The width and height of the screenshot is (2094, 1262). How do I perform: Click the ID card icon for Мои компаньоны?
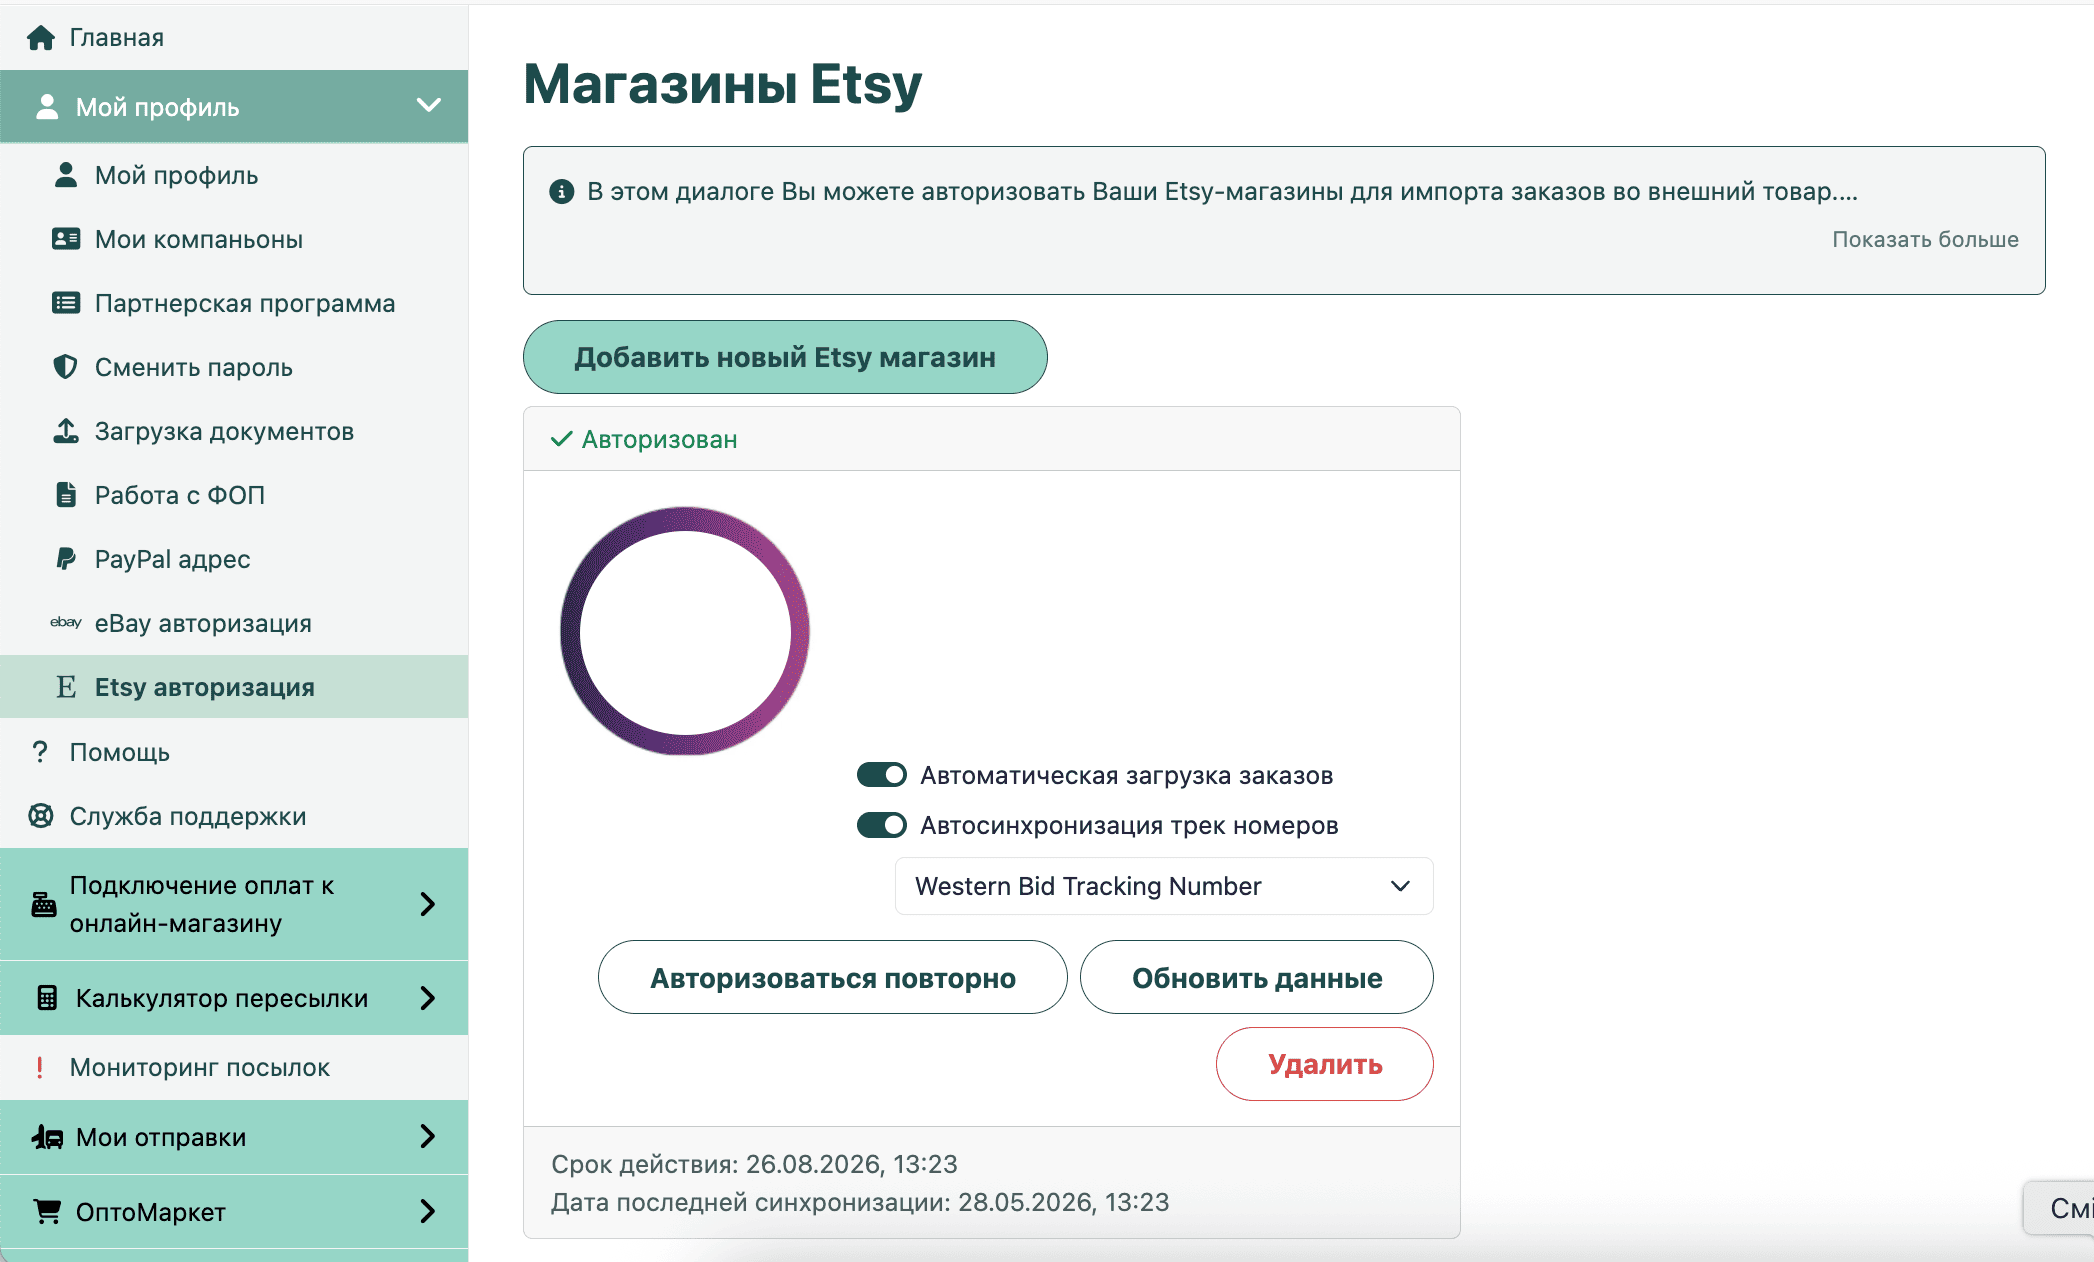point(66,239)
